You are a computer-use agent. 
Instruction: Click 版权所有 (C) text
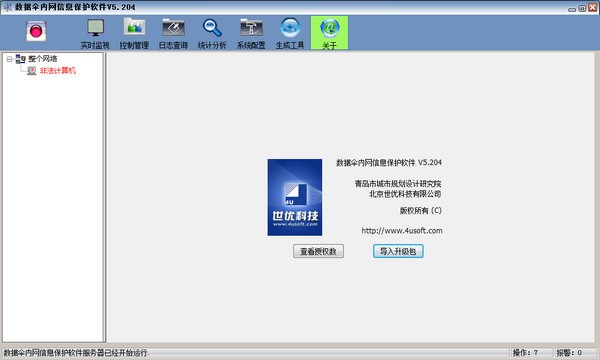pyautogui.click(x=421, y=210)
